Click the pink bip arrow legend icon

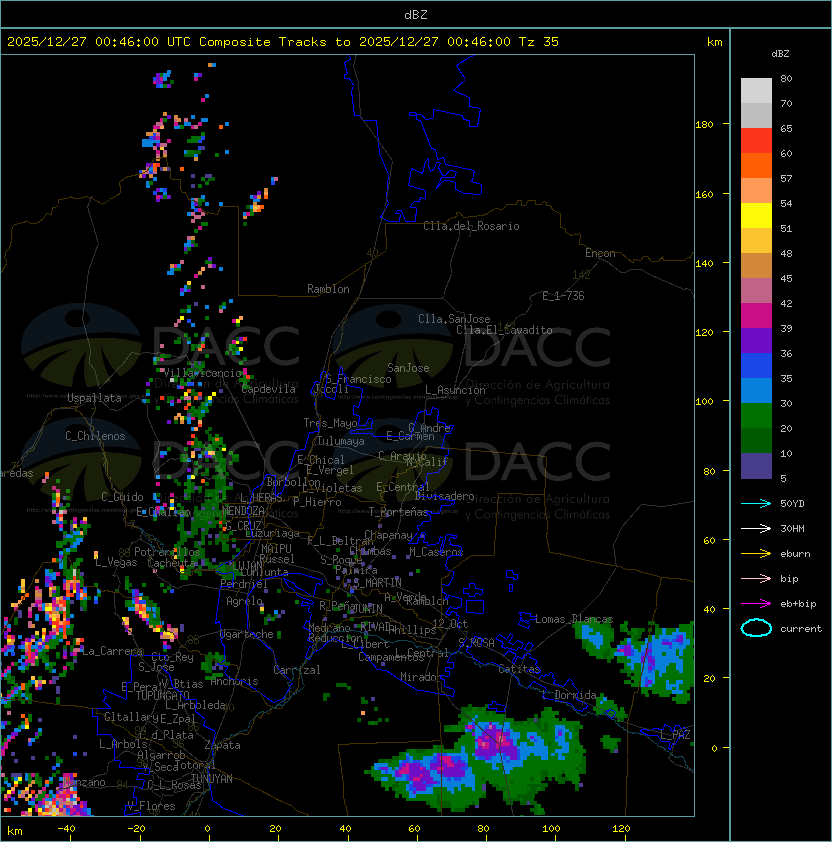pos(756,578)
